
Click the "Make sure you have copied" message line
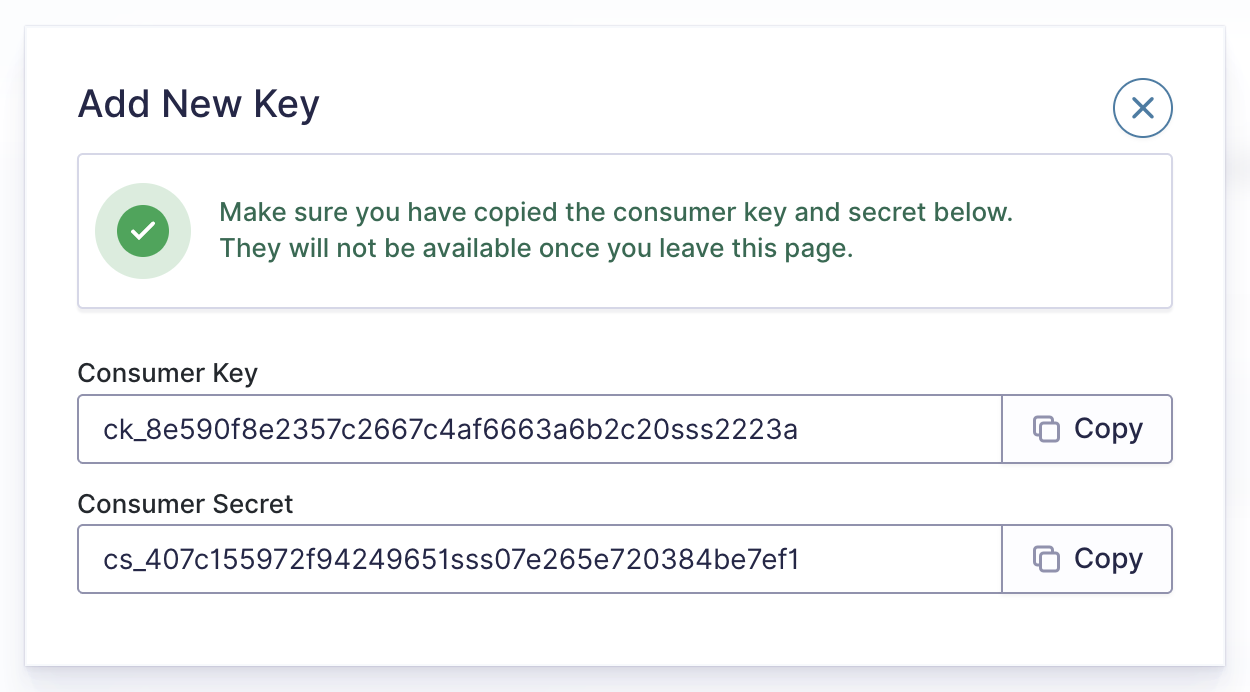pos(616,213)
